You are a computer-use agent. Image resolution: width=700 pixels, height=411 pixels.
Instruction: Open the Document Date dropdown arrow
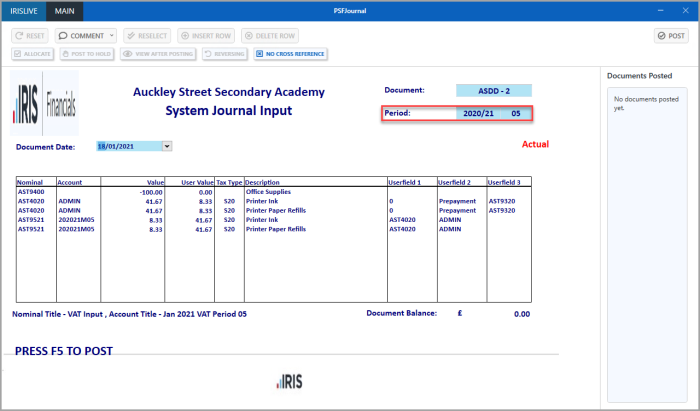coord(167,146)
